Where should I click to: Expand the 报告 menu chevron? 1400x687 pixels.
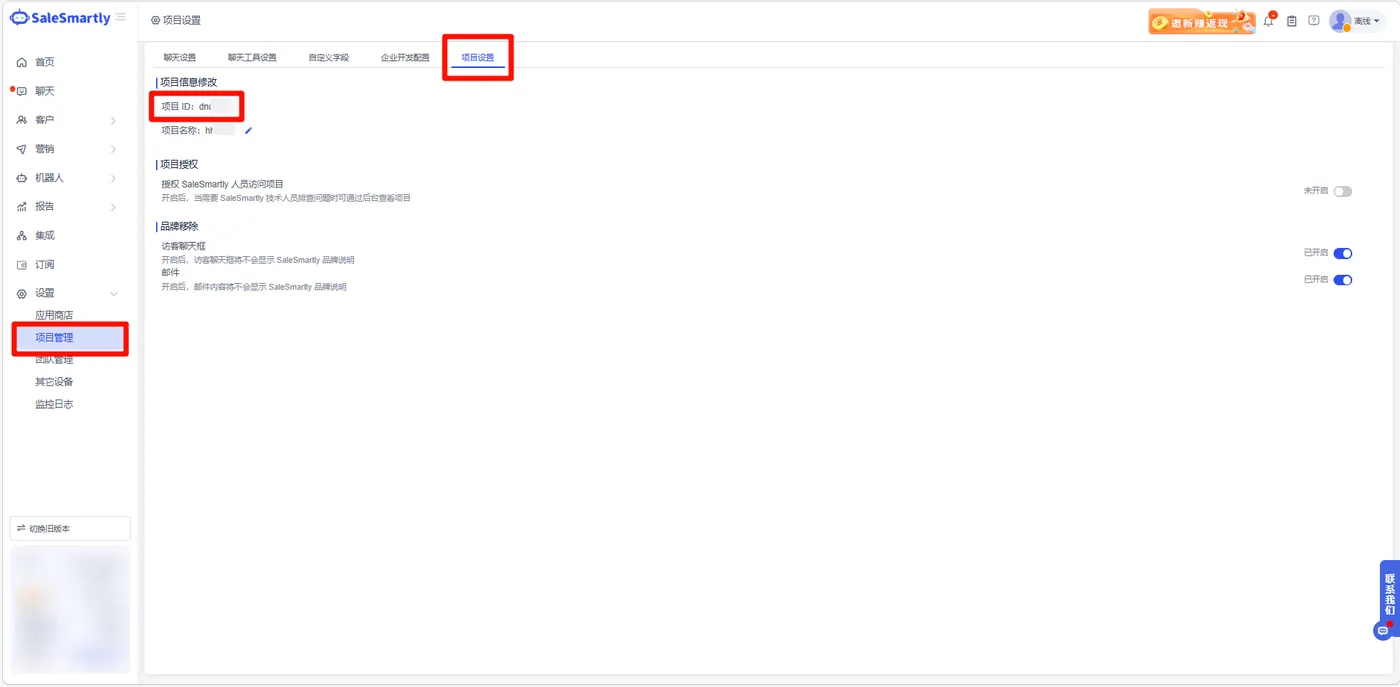pos(113,208)
